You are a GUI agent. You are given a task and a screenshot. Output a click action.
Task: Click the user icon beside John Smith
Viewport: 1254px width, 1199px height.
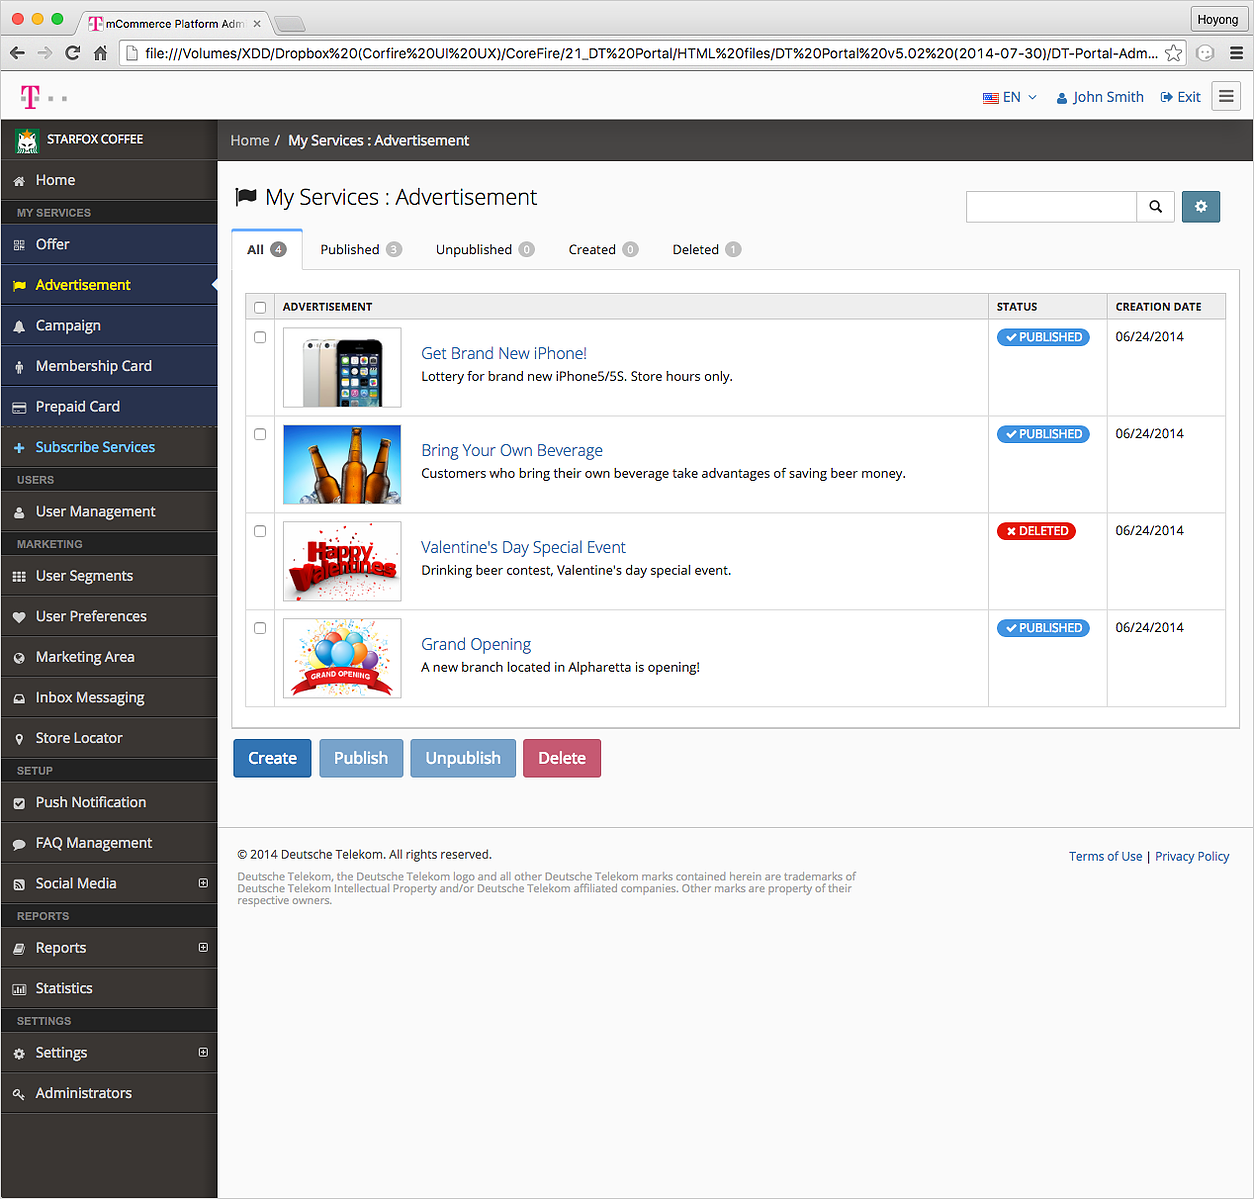coord(1062,98)
